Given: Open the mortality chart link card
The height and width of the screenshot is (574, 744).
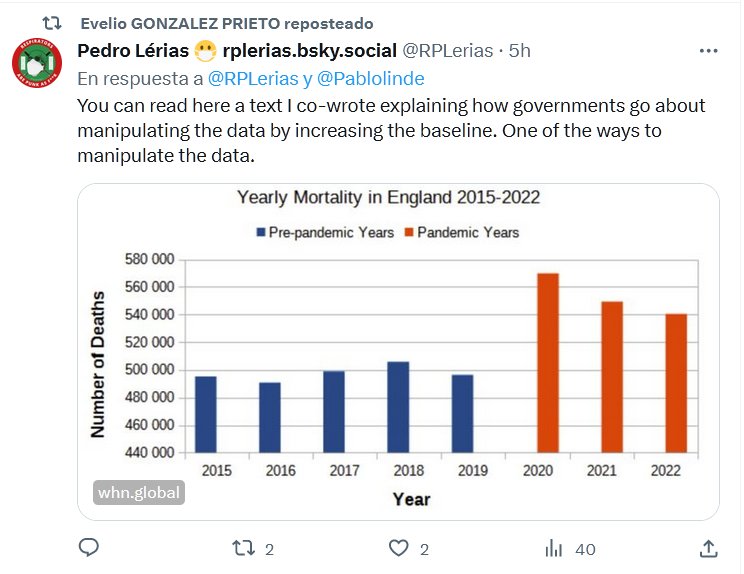Looking at the screenshot, I should pos(397,350).
